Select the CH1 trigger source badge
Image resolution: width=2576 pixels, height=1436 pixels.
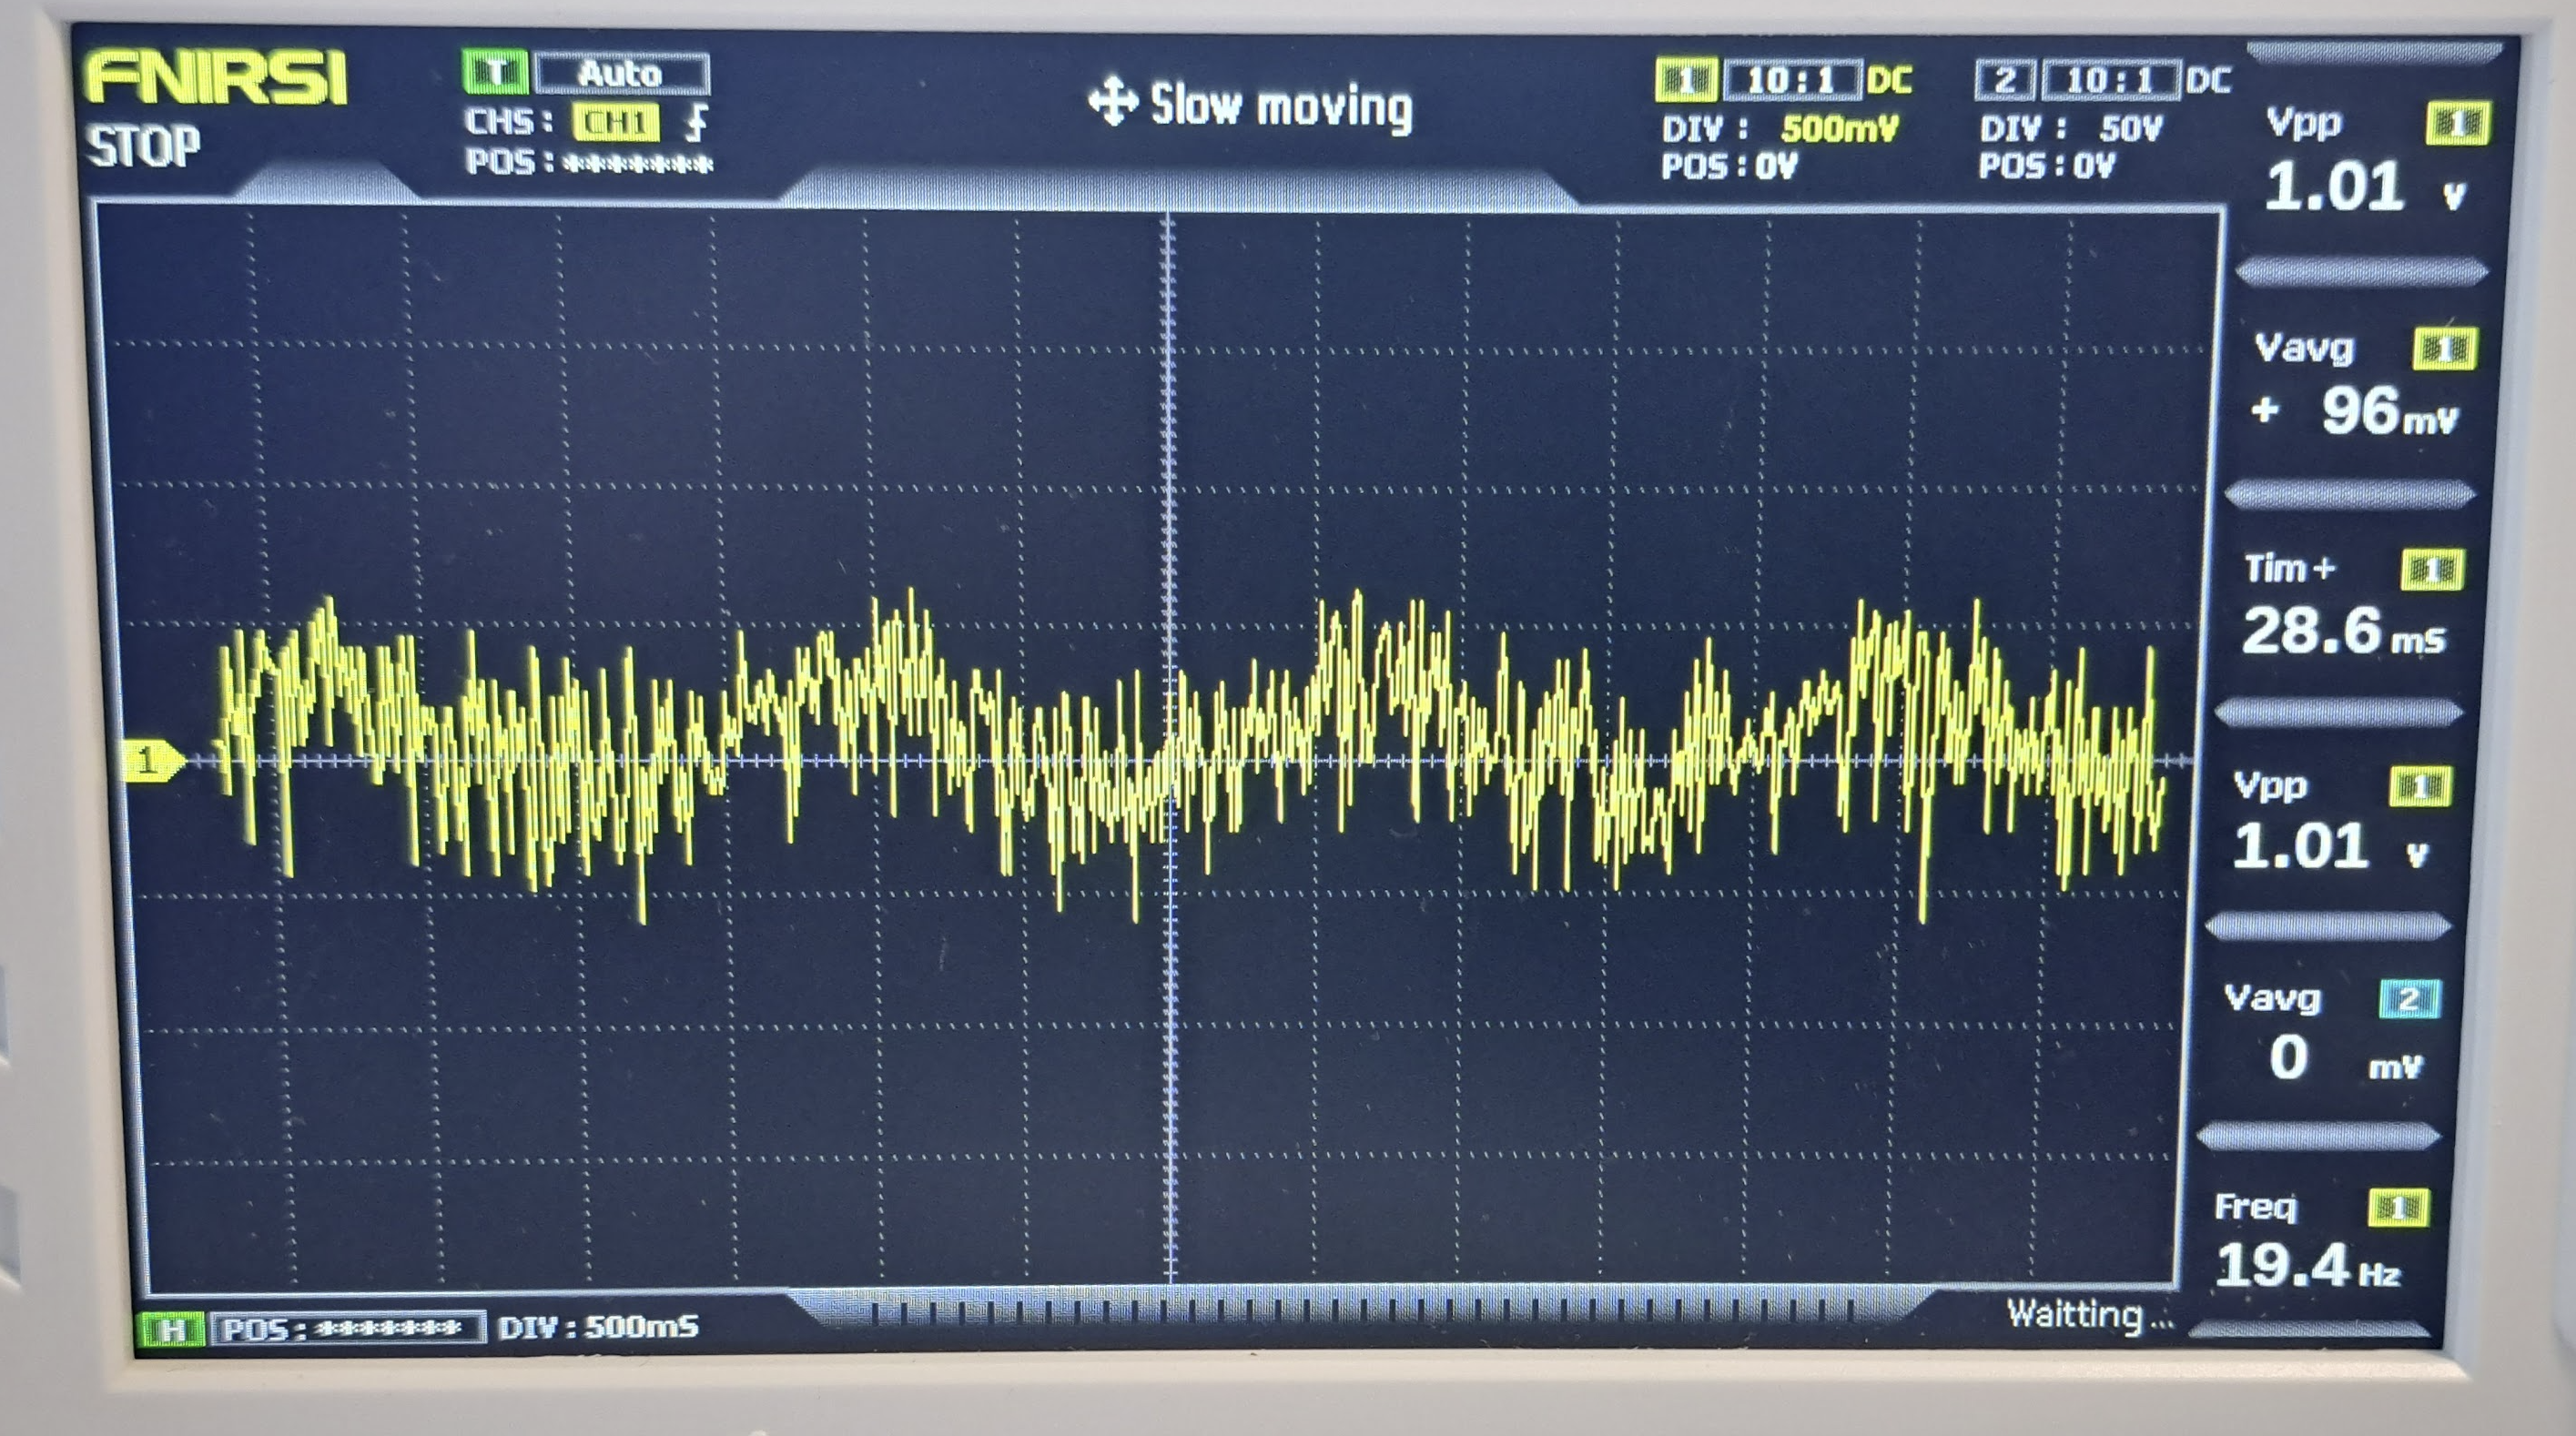[615, 123]
